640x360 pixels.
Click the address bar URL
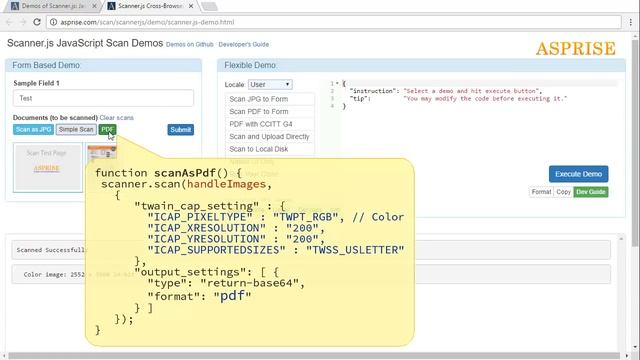pyautogui.click(x=147, y=22)
